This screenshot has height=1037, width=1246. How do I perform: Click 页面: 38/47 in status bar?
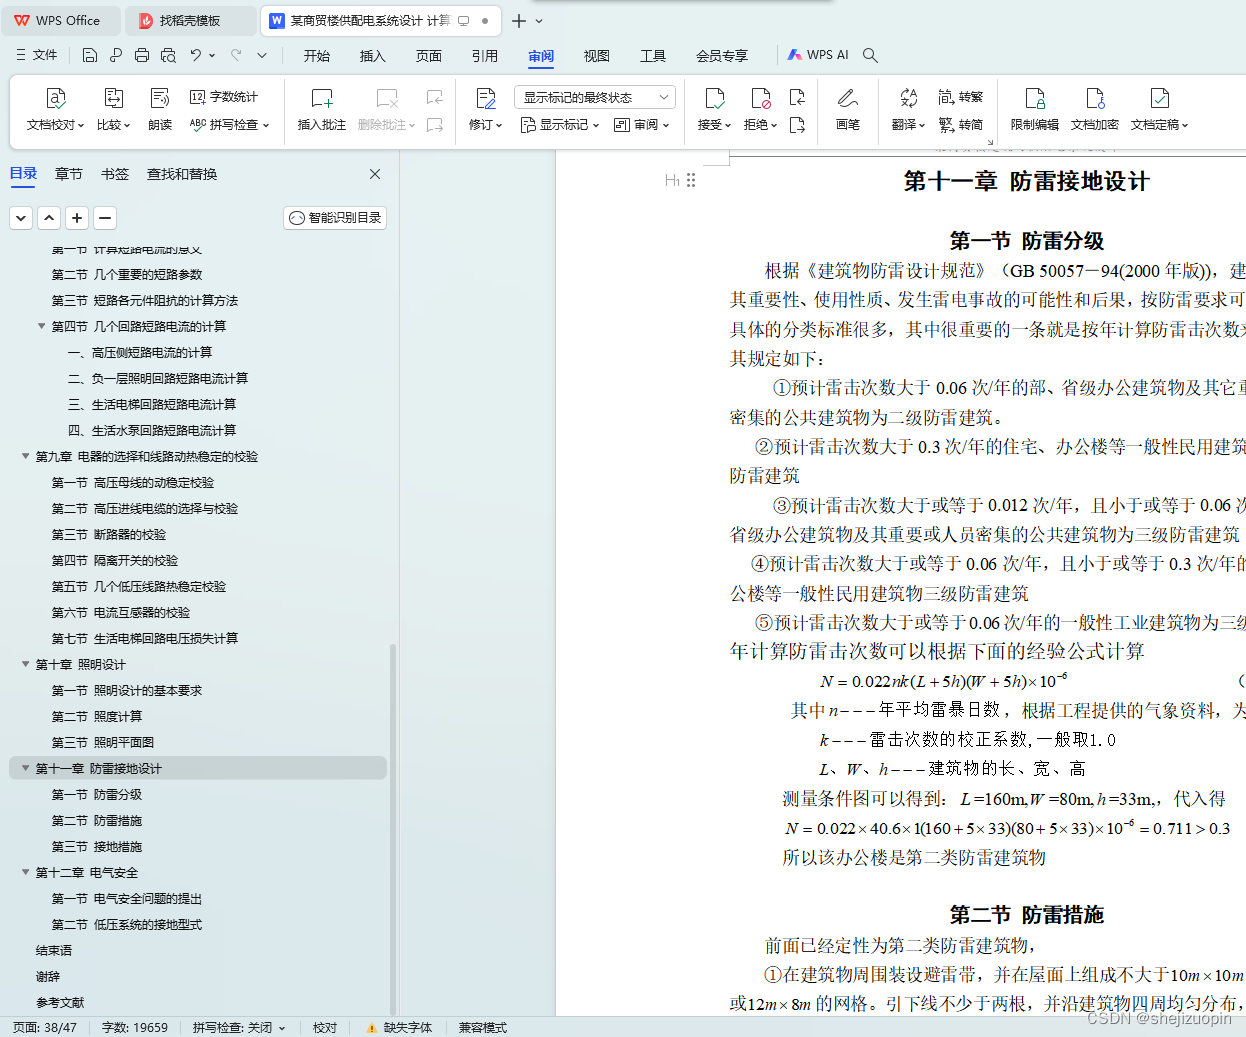tap(45, 1027)
